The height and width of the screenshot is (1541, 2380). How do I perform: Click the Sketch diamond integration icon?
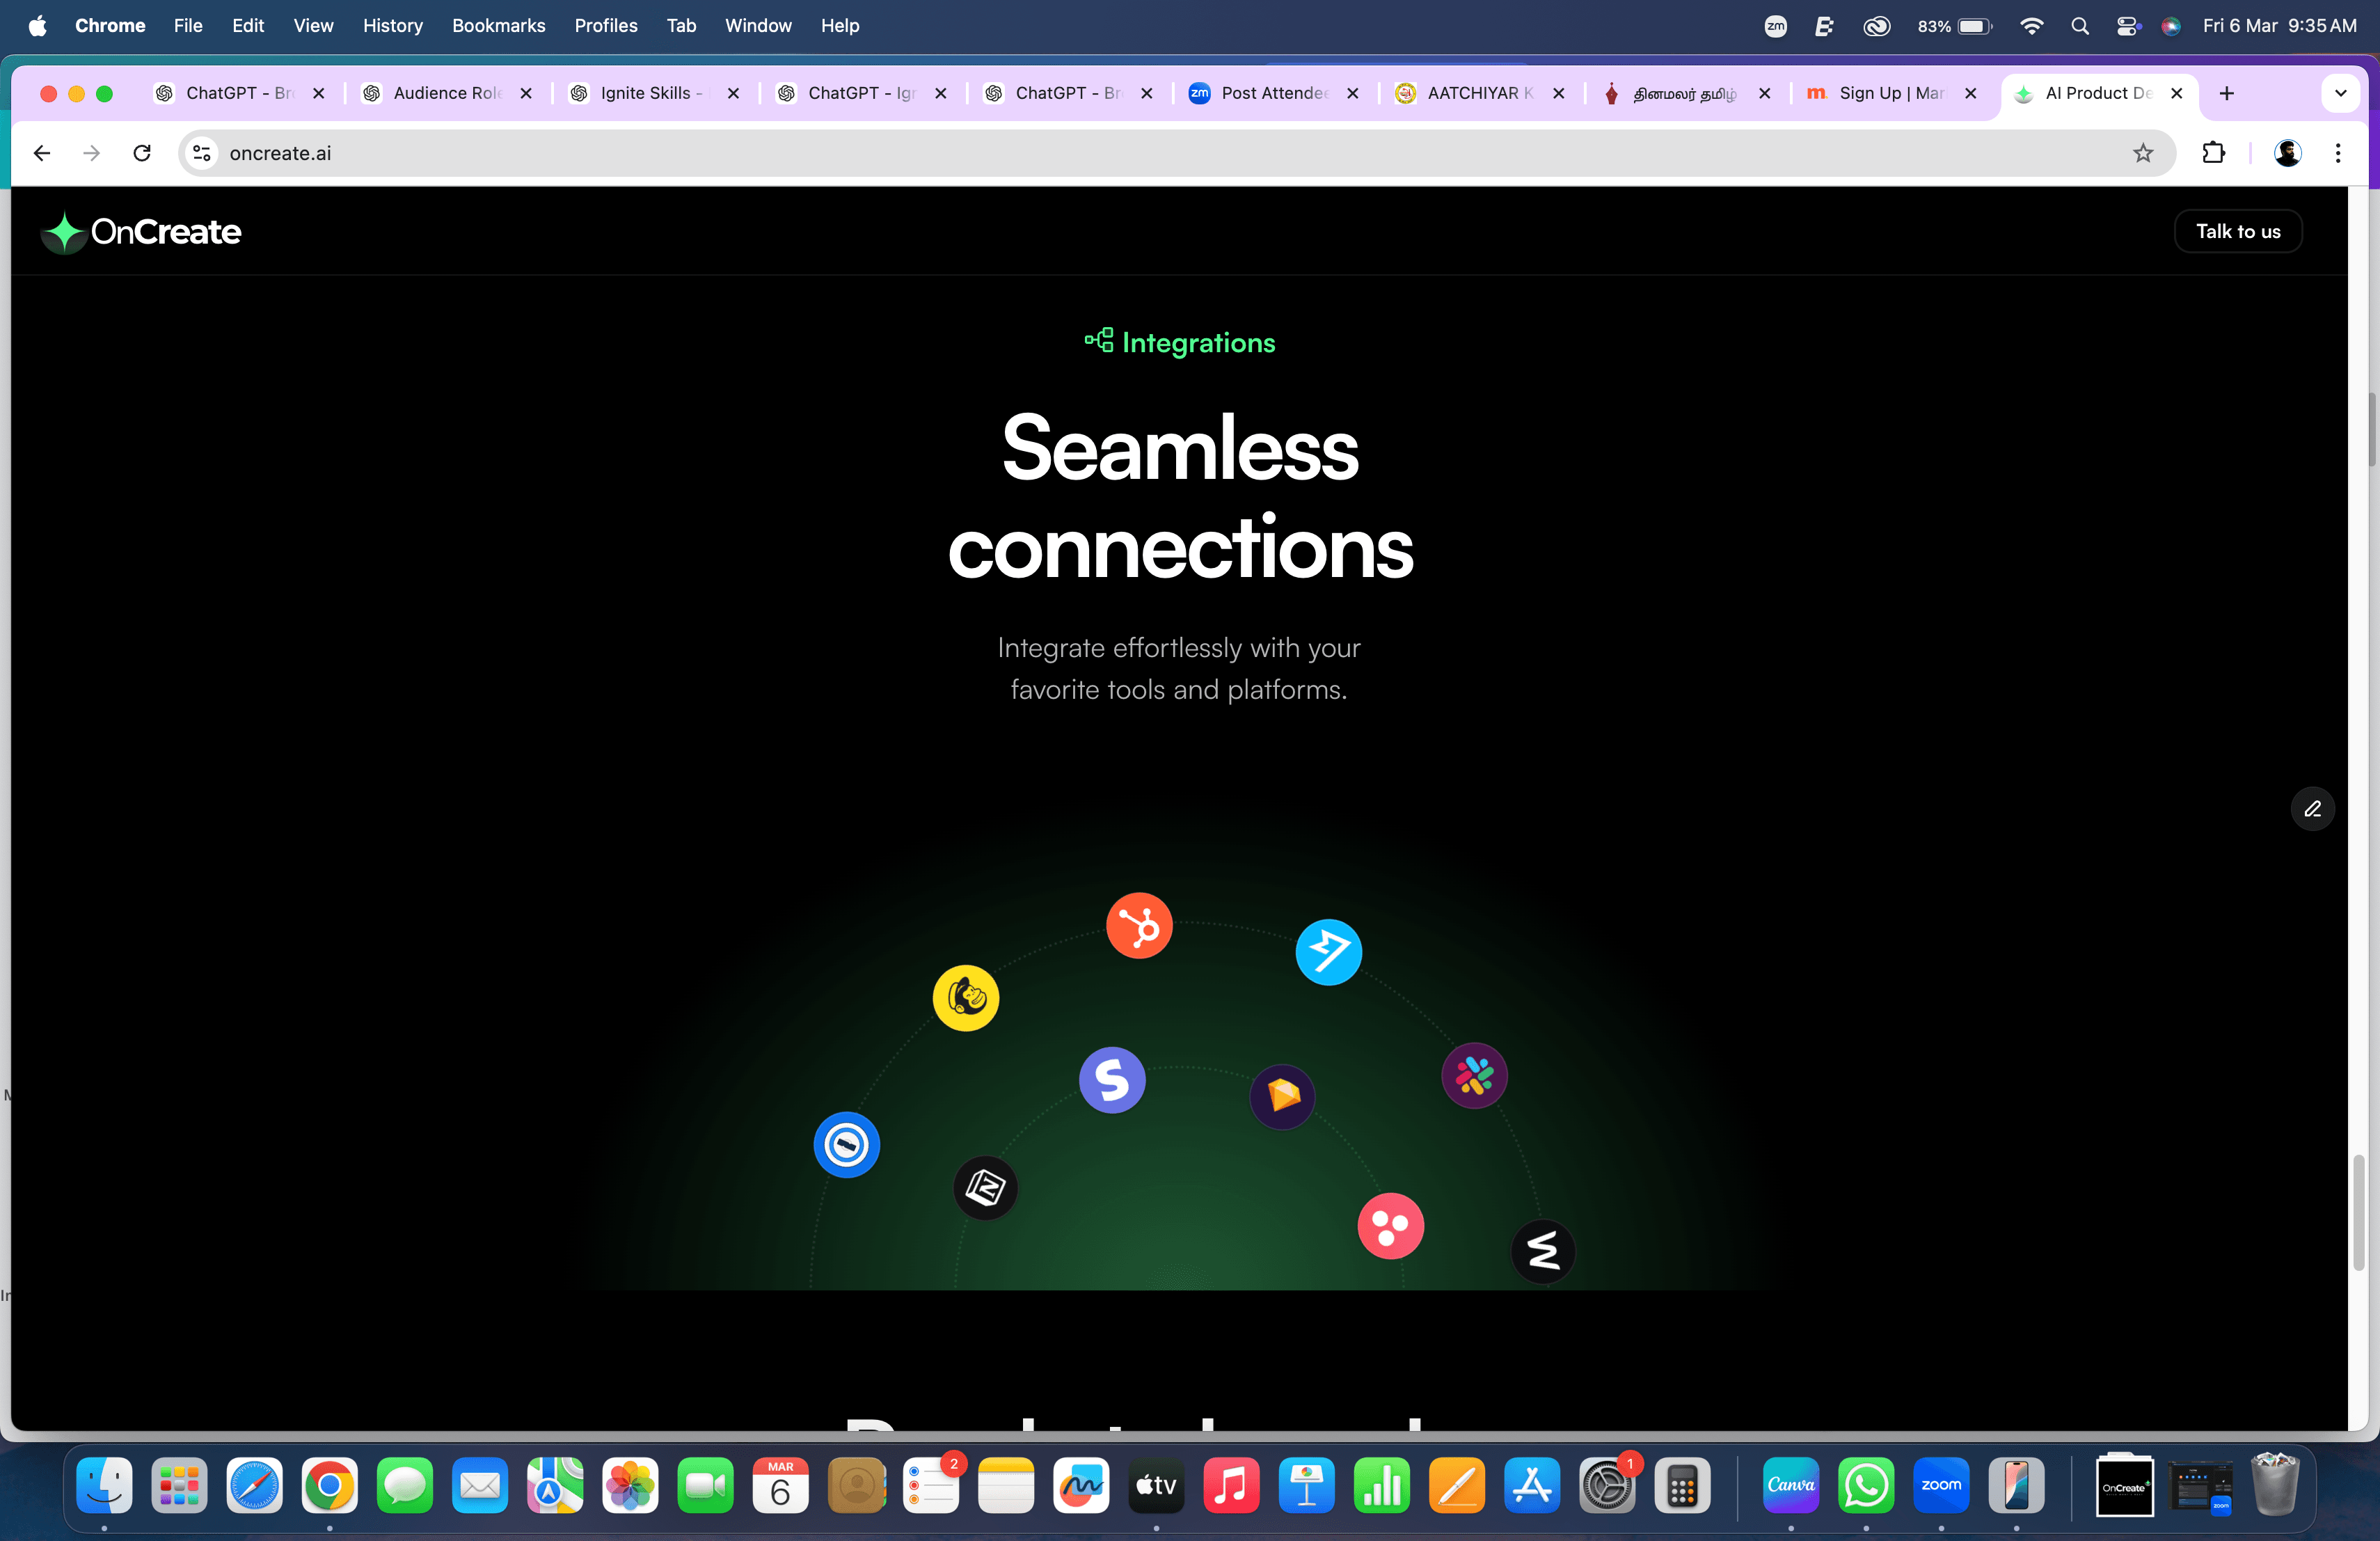(x=1282, y=1097)
